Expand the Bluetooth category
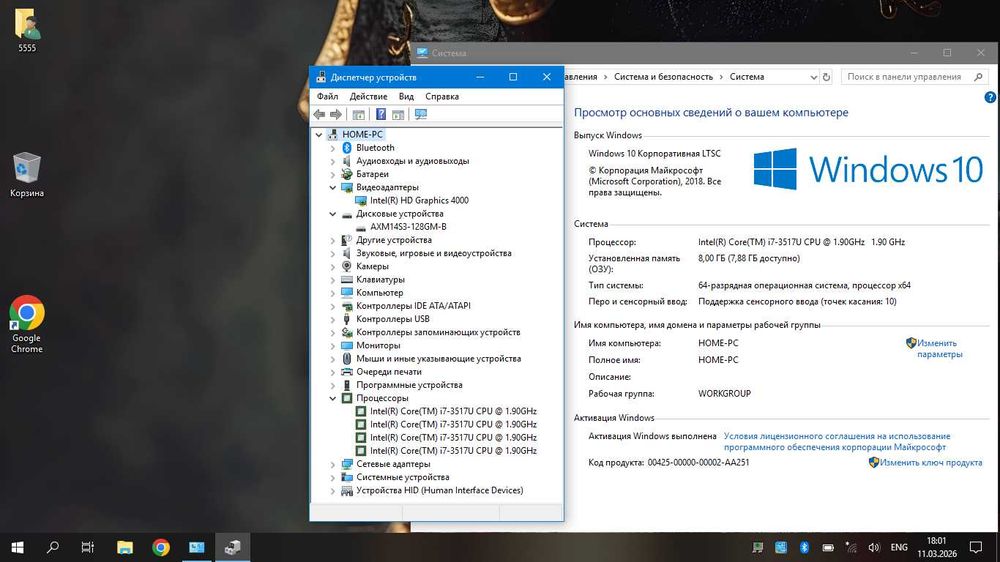The height and width of the screenshot is (562, 1000). pyautogui.click(x=332, y=148)
